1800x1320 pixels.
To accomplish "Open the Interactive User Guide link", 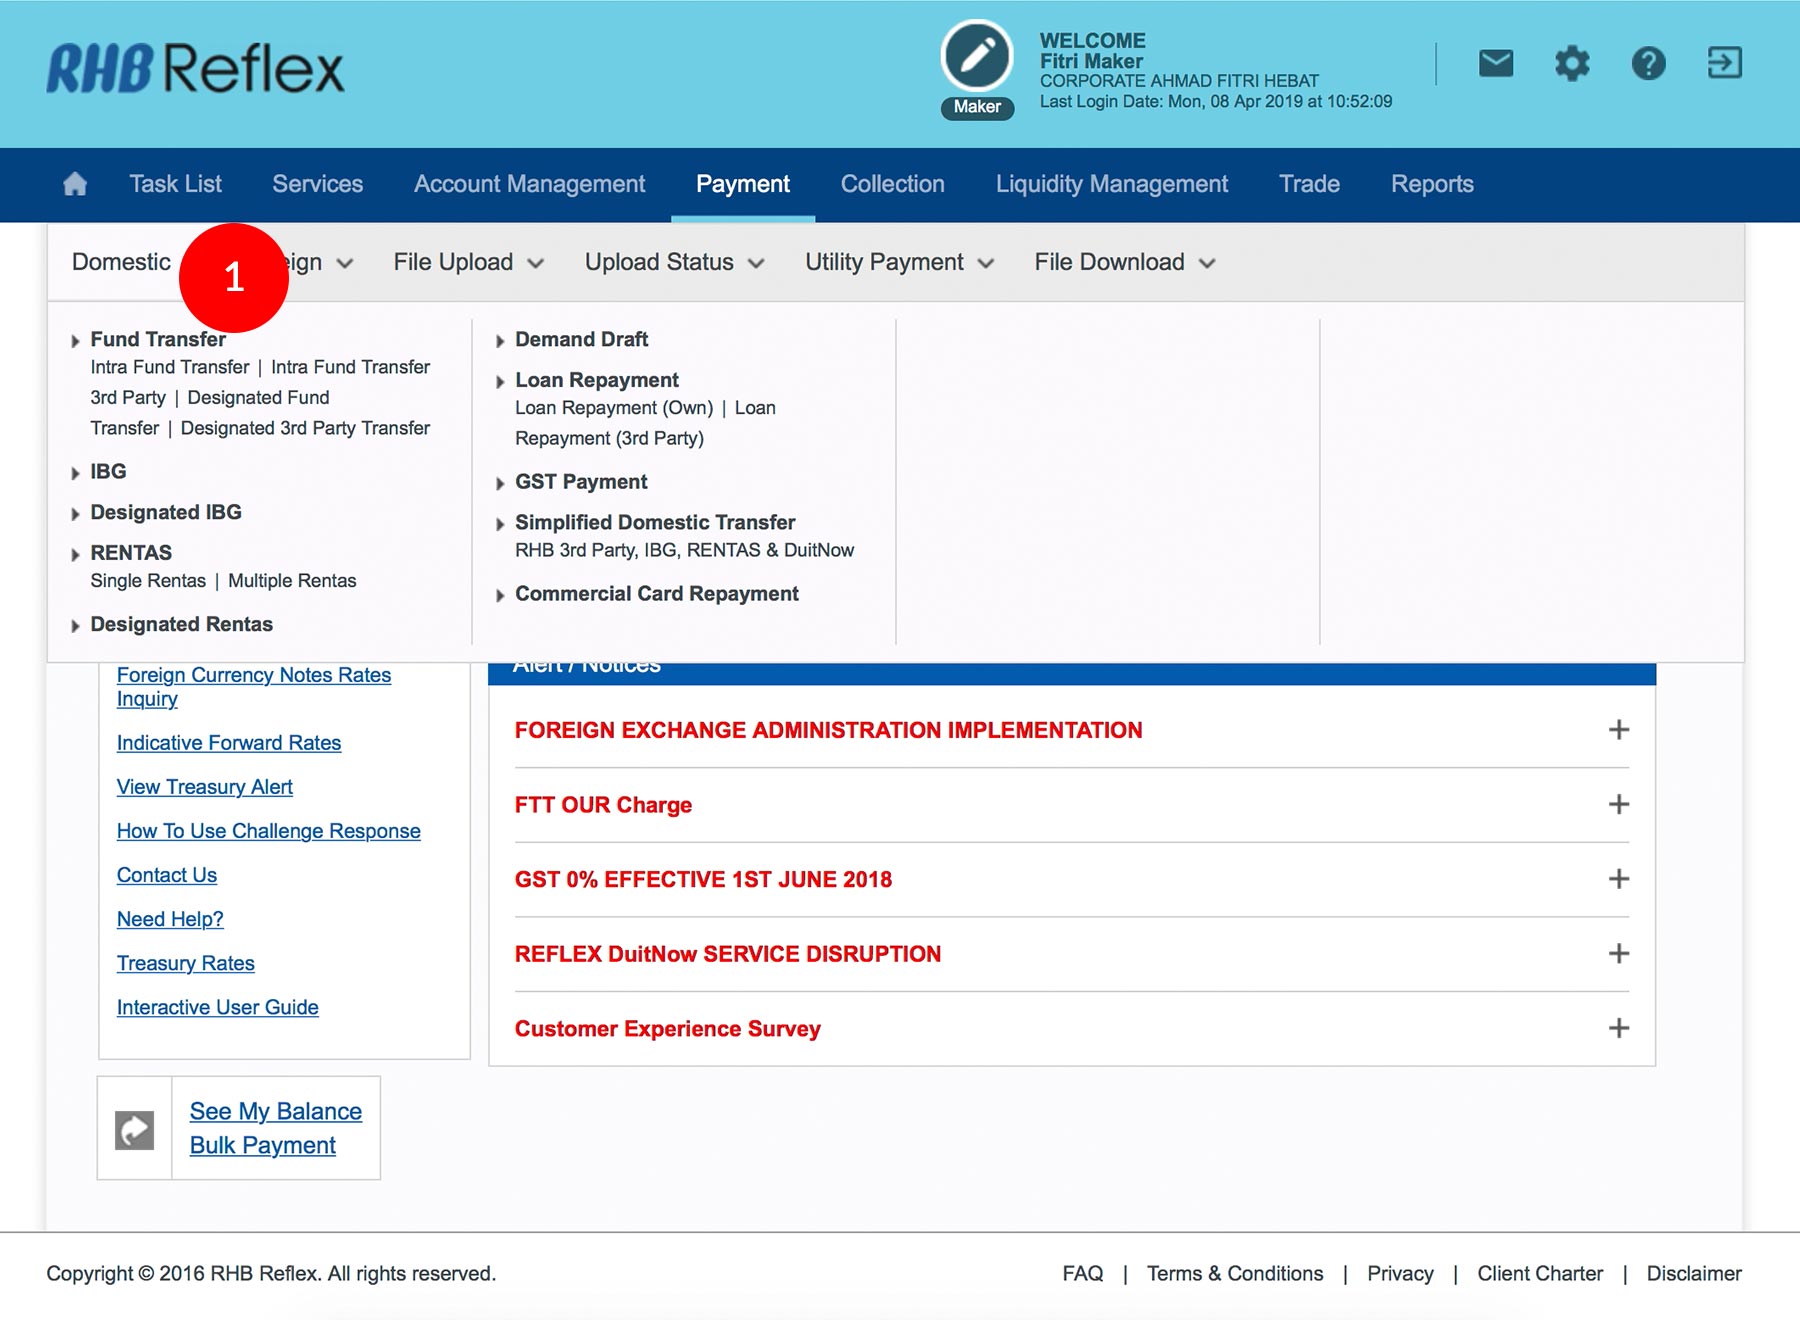I will [x=218, y=1007].
